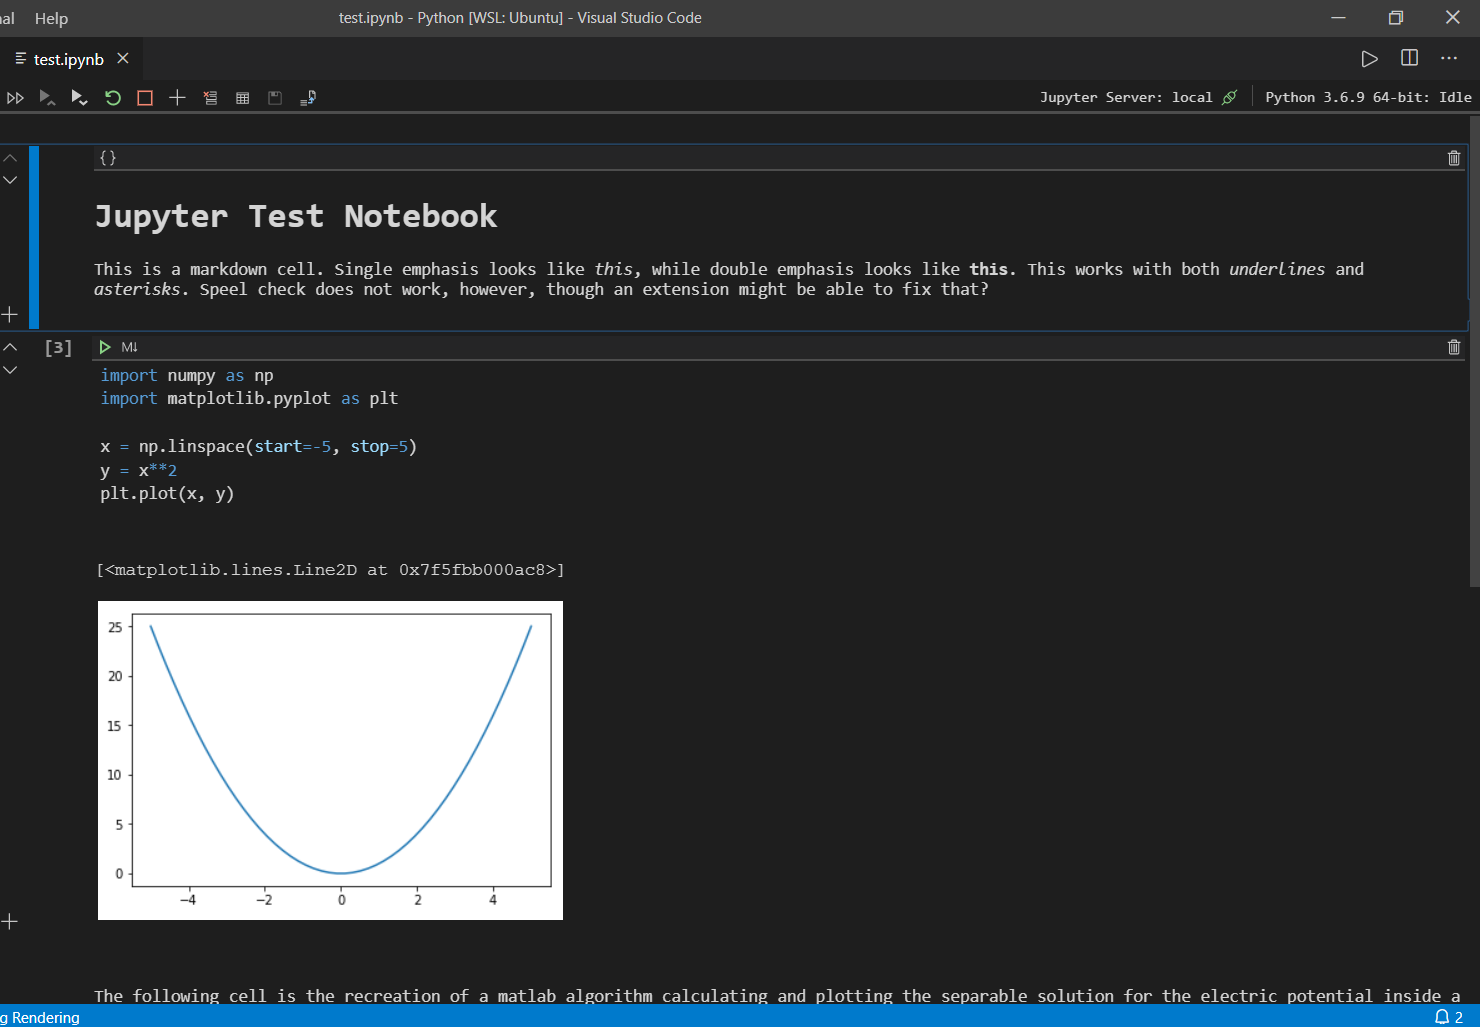
Task: Click the matplotlib Line2D output text
Action: pyautogui.click(x=330, y=570)
